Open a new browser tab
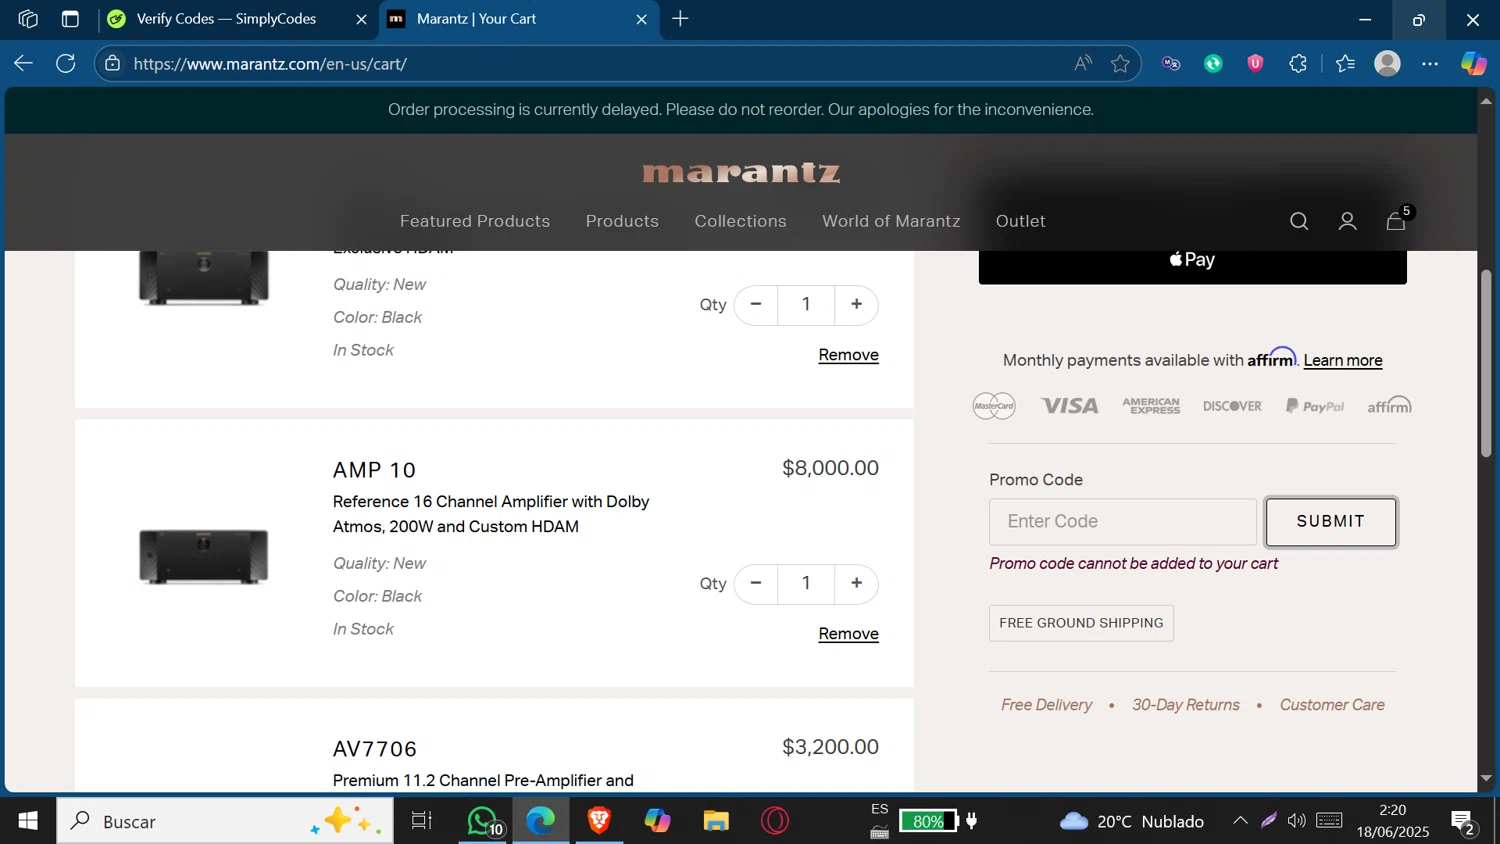The width and height of the screenshot is (1500, 844). tap(680, 19)
